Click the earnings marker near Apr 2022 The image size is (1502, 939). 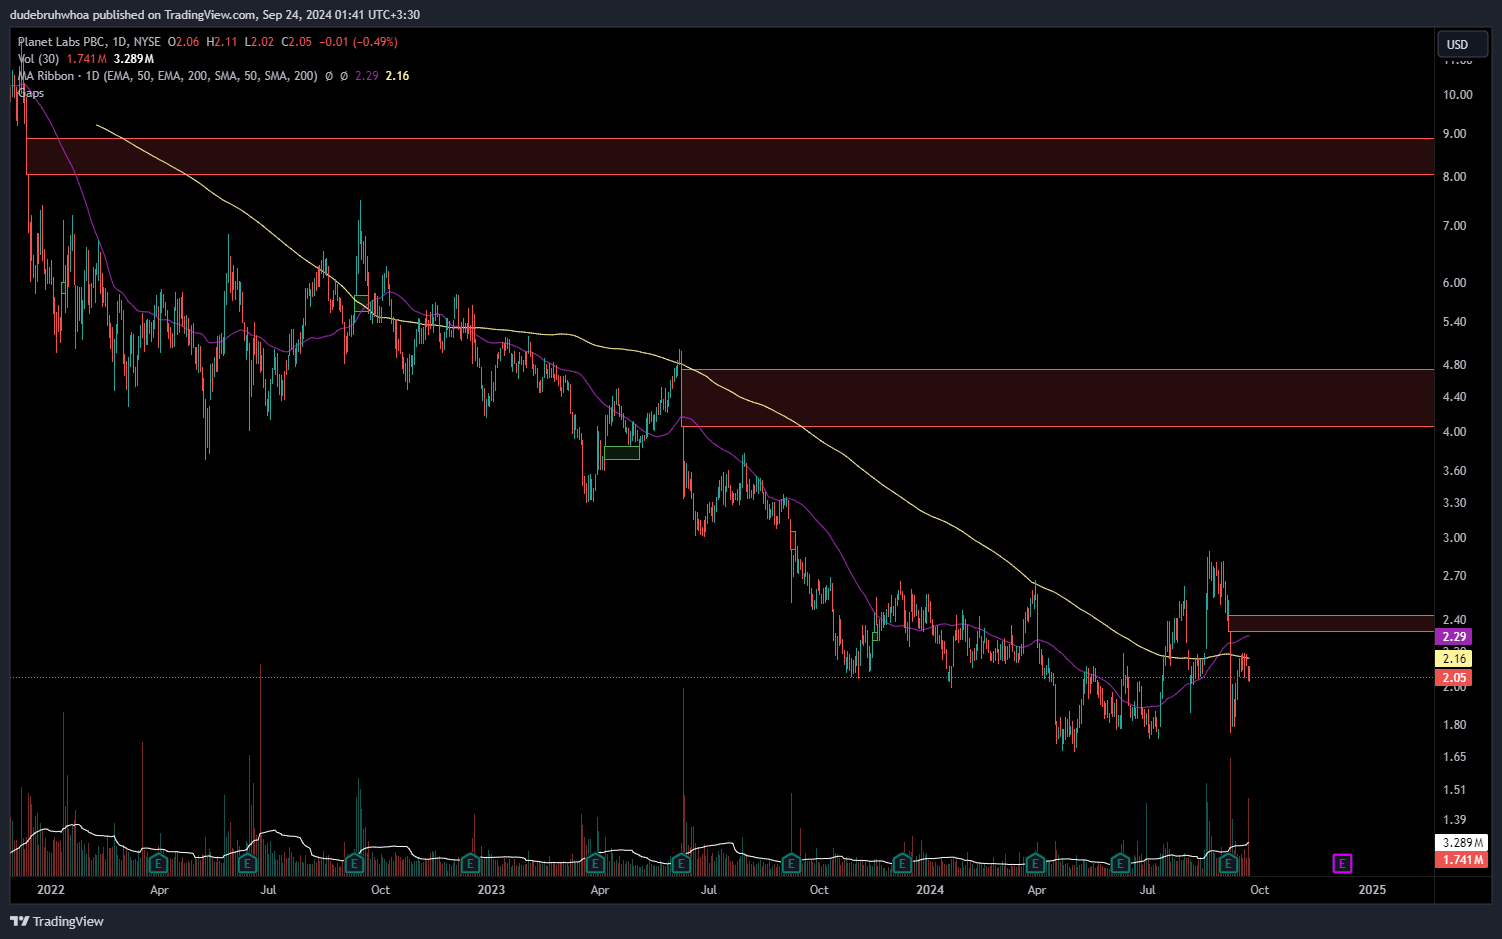tap(157, 863)
